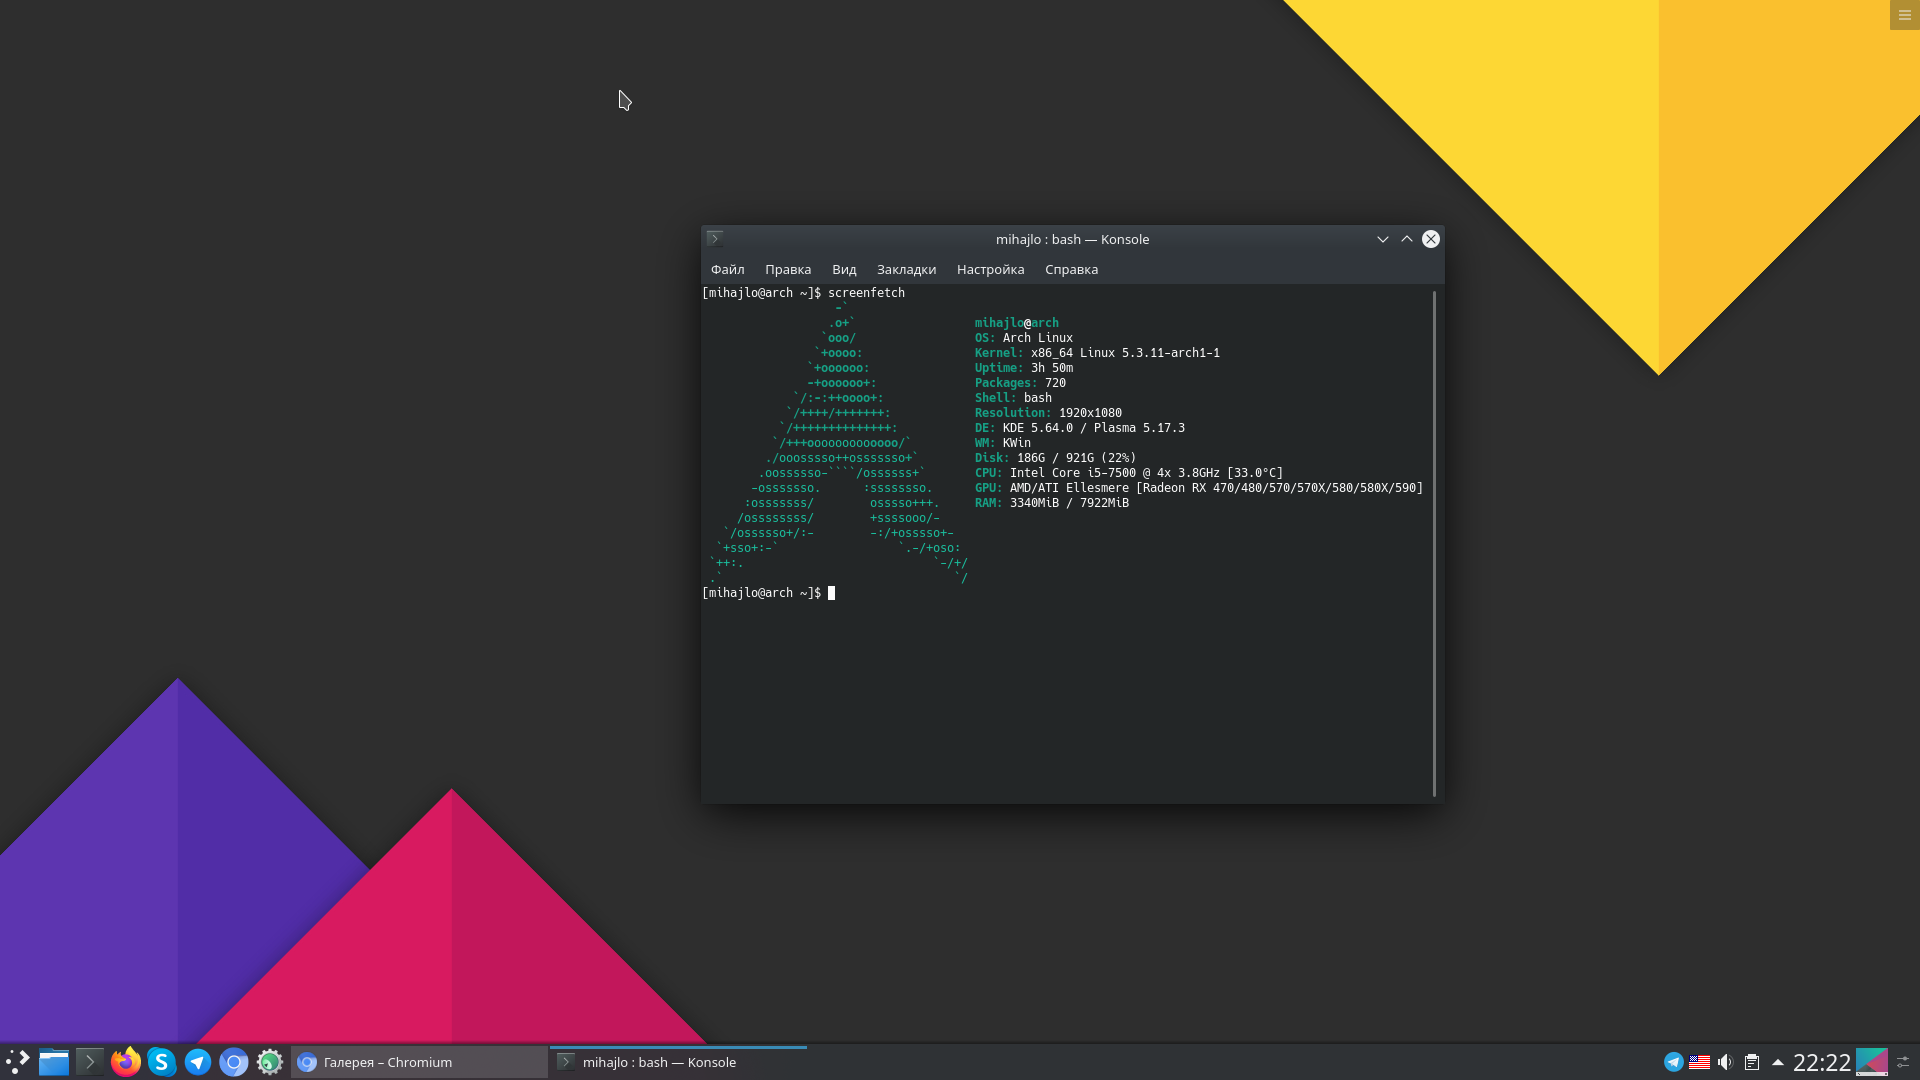This screenshot has height=1080, width=1920.
Task: Switch the US flag keyboard layout indicator
Action: pyautogui.click(x=1699, y=1062)
